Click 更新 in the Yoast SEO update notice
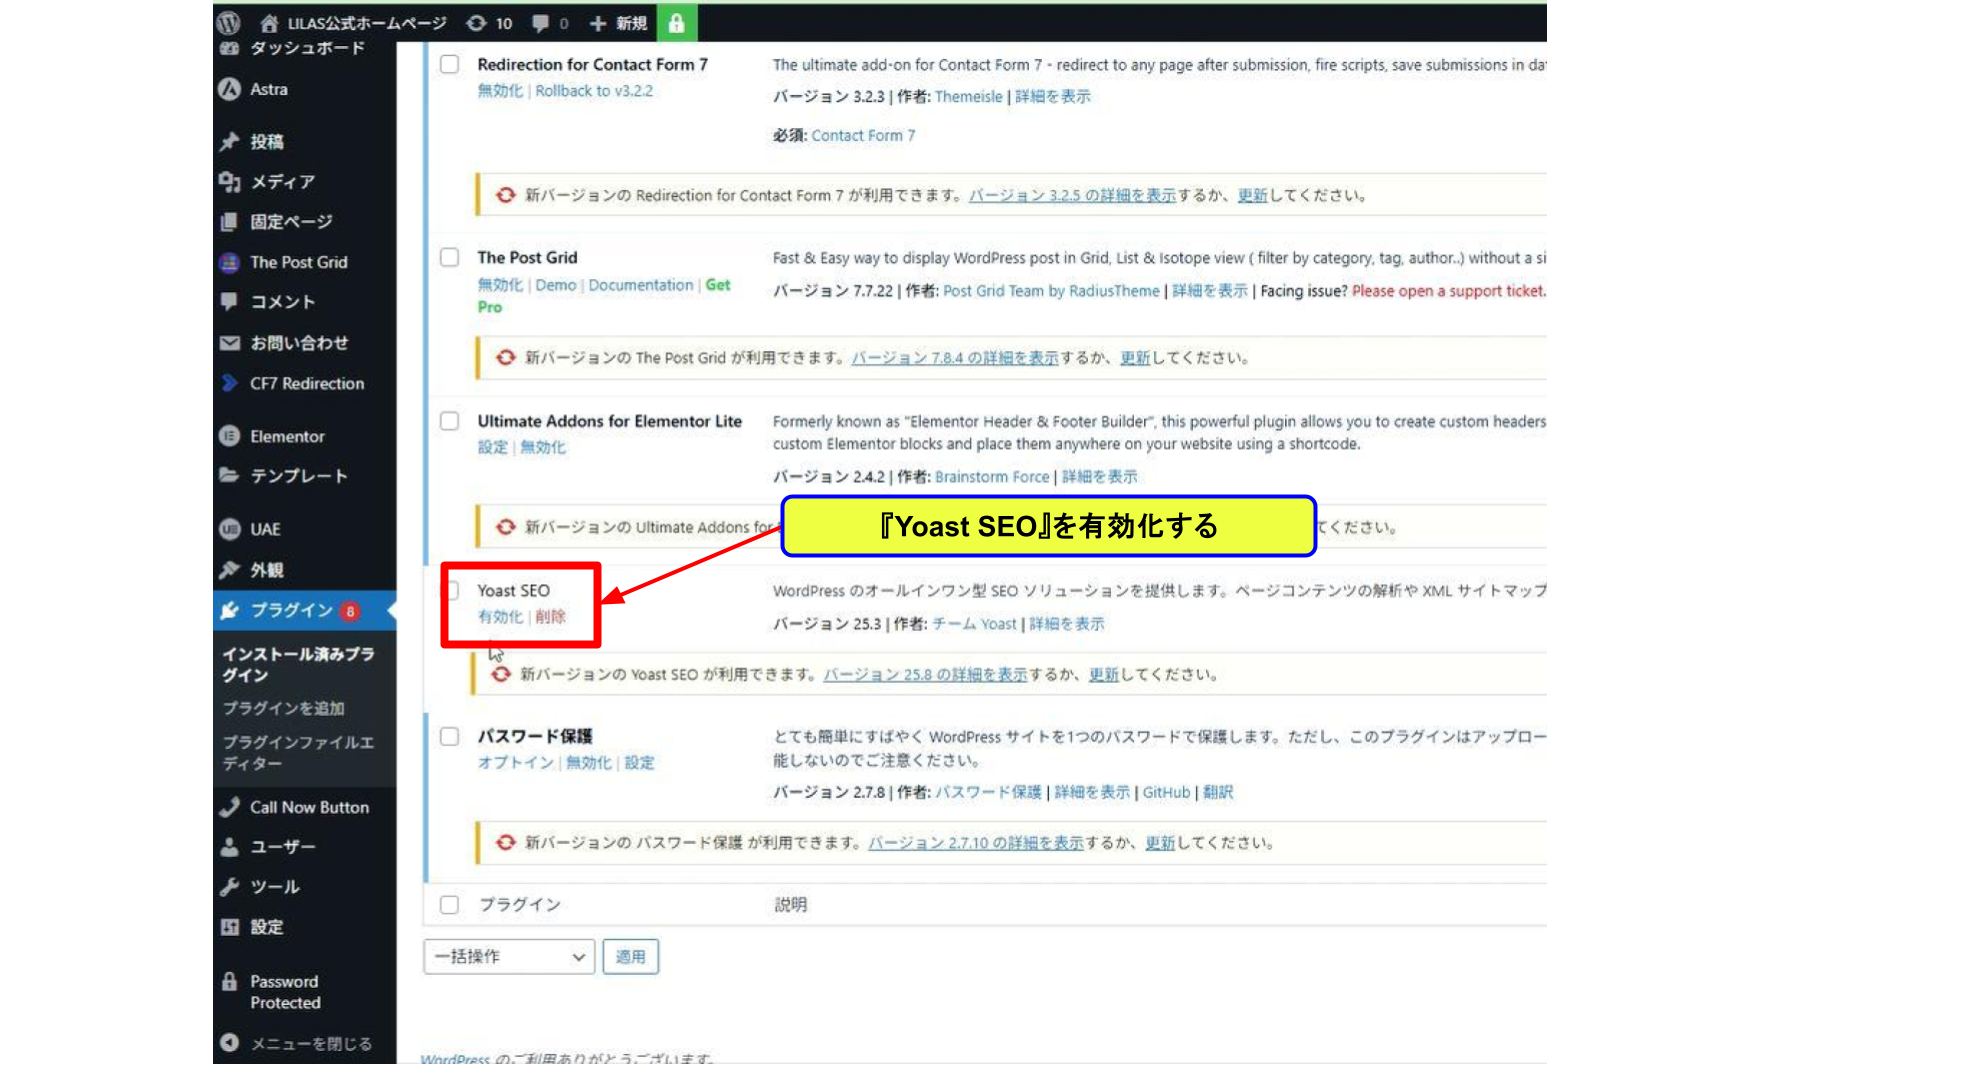1980x1080 pixels. point(1104,674)
